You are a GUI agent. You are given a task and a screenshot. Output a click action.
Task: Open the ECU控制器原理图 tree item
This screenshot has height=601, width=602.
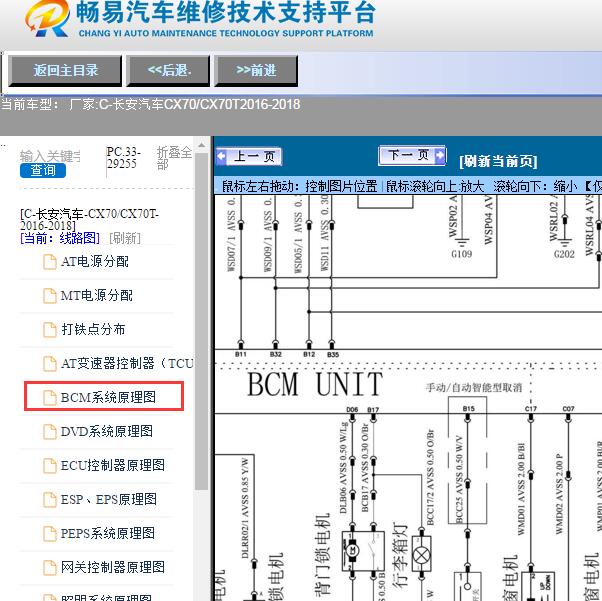(113, 465)
